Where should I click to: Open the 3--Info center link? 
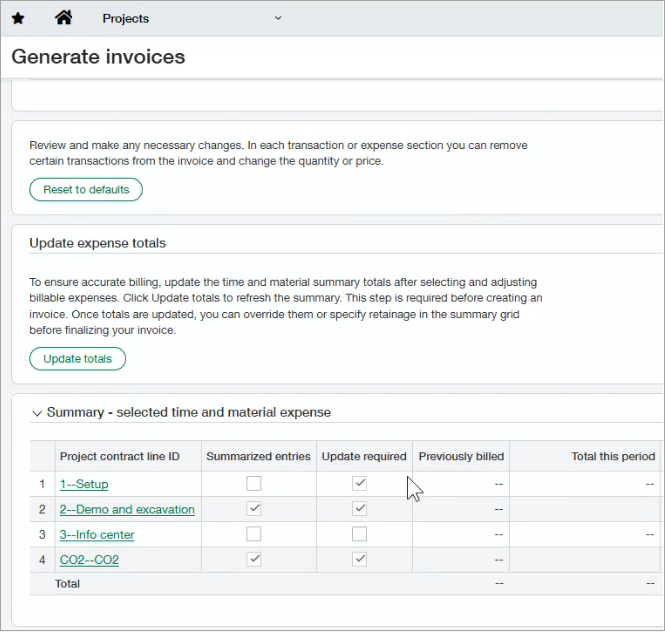(97, 534)
